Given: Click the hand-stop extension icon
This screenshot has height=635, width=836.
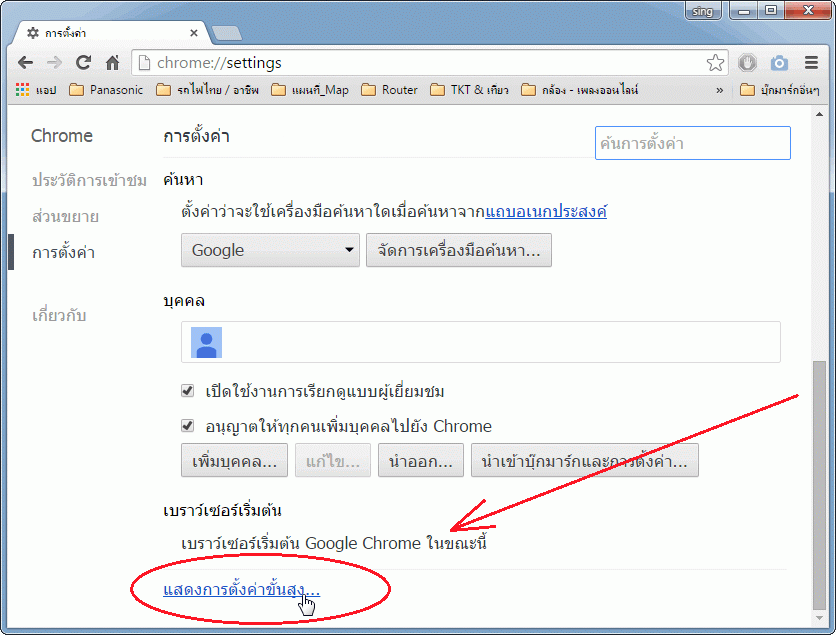Looking at the screenshot, I should [747, 63].
